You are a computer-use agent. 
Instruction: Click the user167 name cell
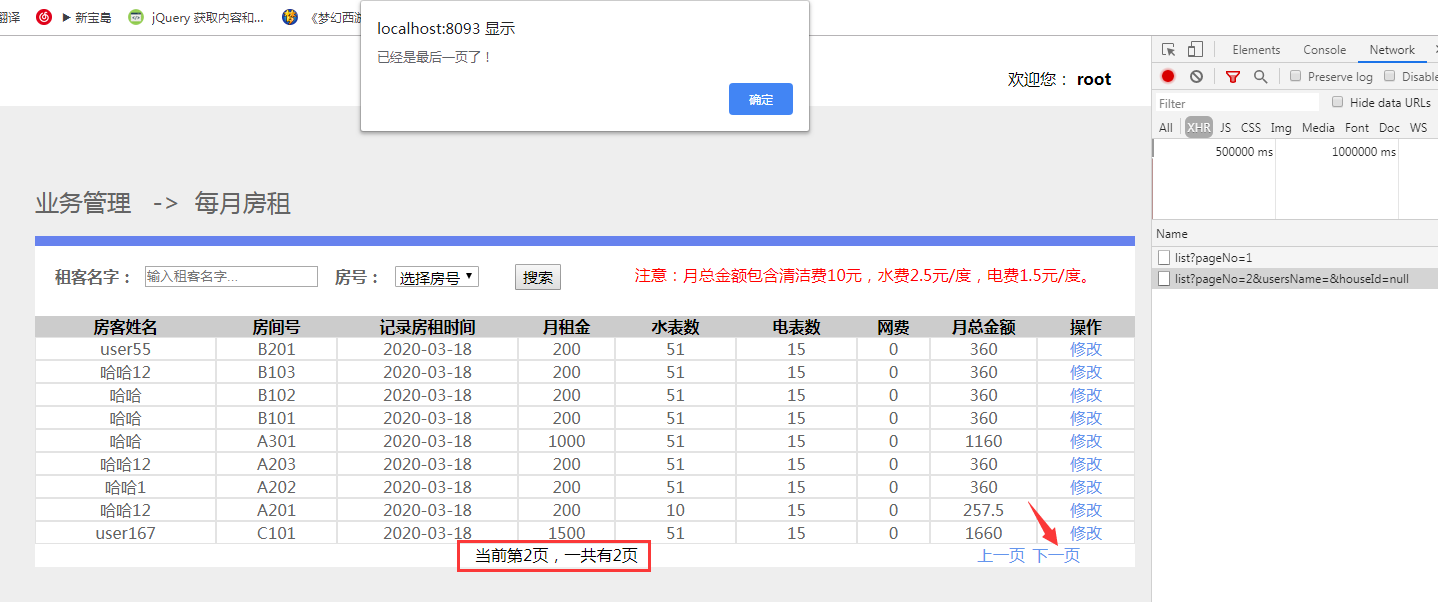[x=126, y=533]
